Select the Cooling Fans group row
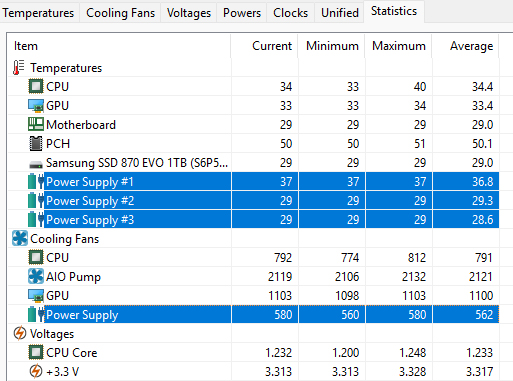513x381 pixels. coord(254,239)
